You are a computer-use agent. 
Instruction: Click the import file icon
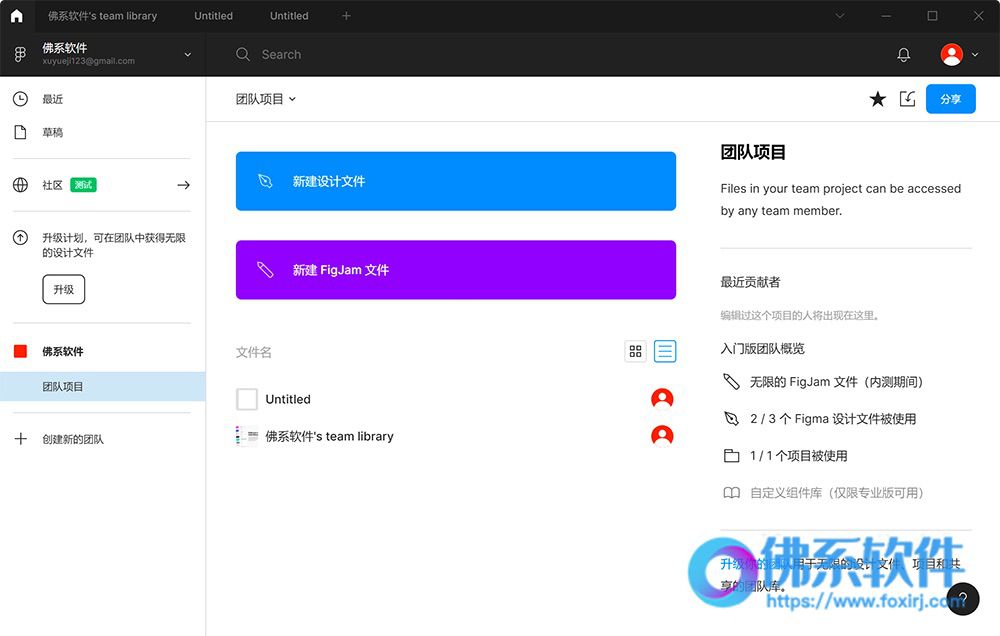pyautogui.click(x=907, y=99)
